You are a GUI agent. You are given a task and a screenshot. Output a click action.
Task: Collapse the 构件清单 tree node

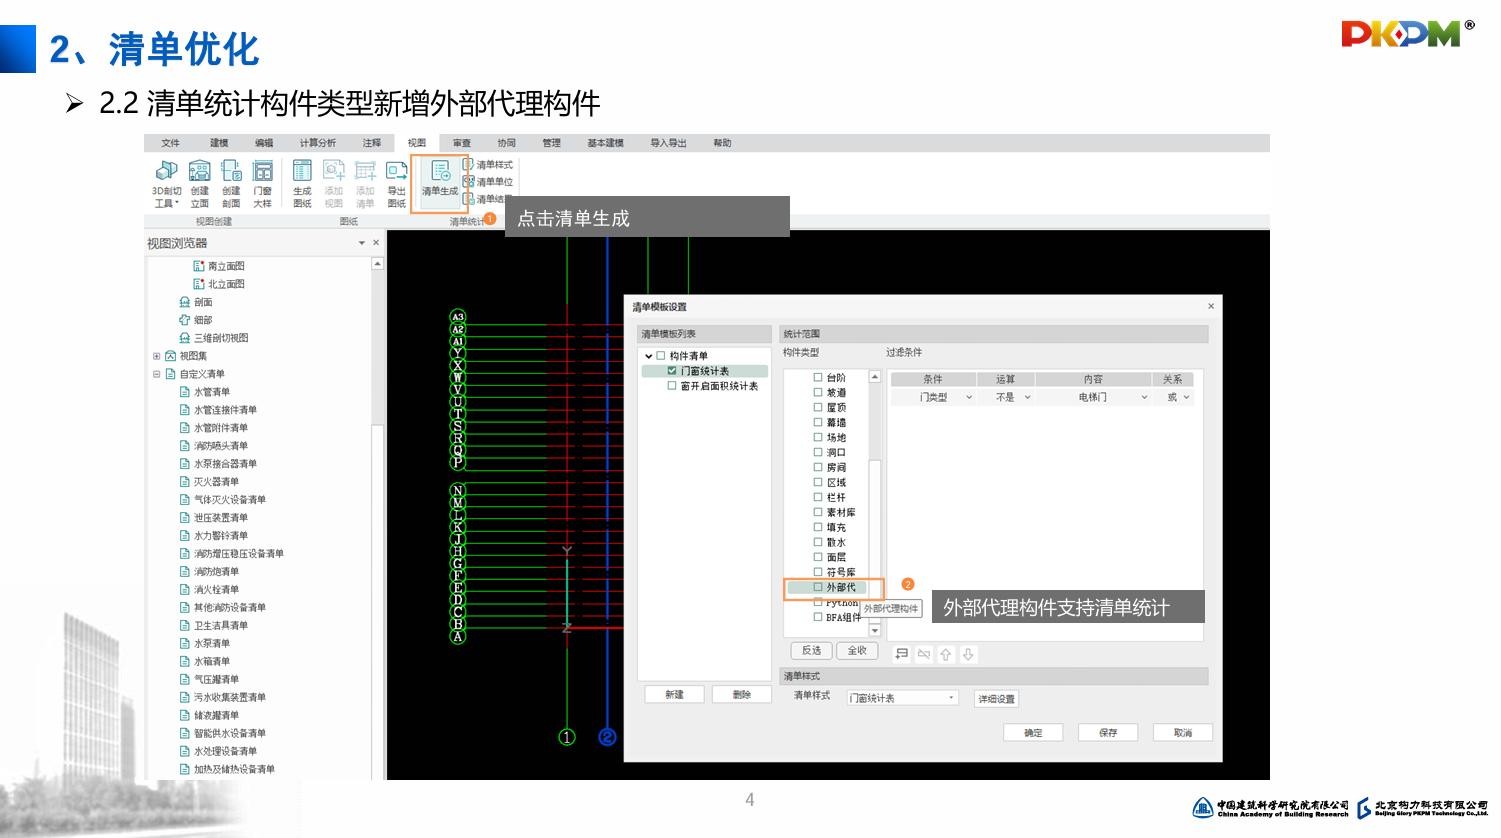point(648,356)
